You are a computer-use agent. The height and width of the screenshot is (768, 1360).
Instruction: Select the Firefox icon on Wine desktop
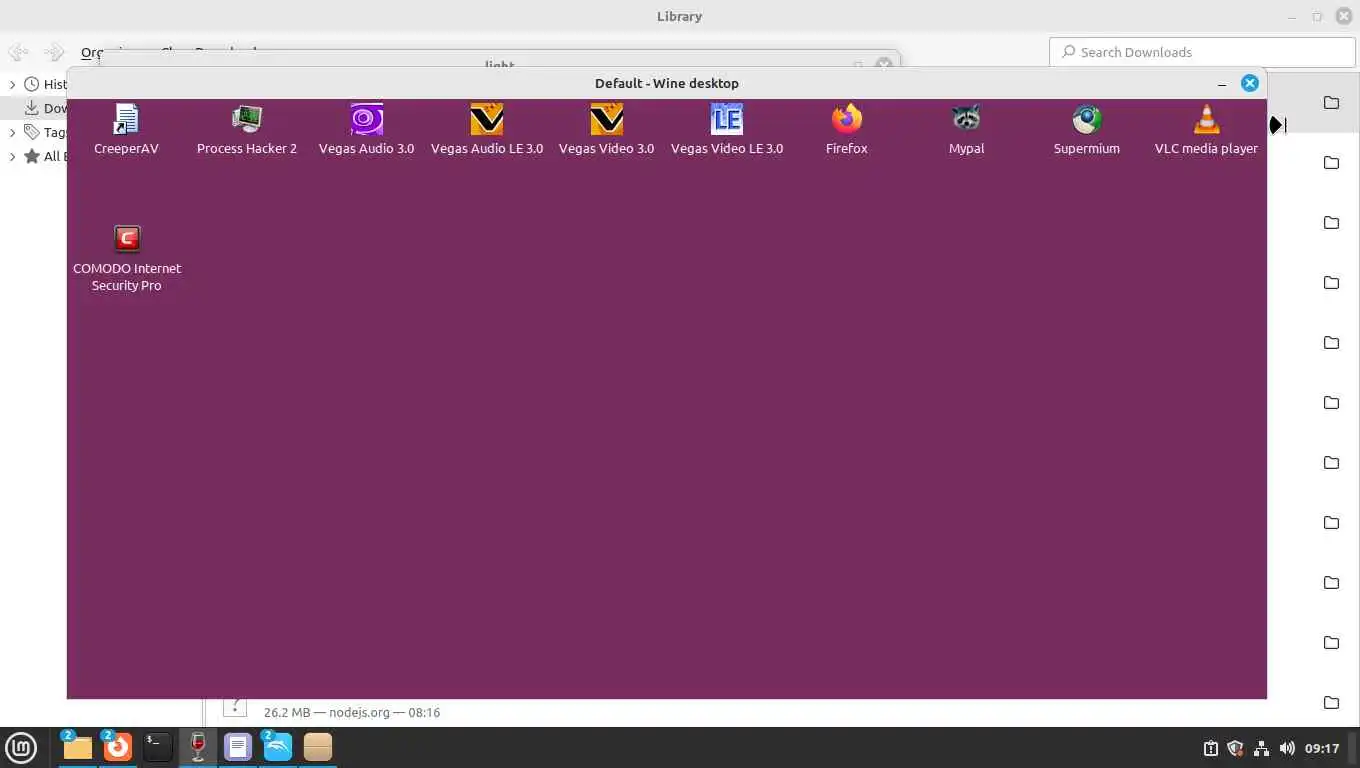[x=847, y=120]
